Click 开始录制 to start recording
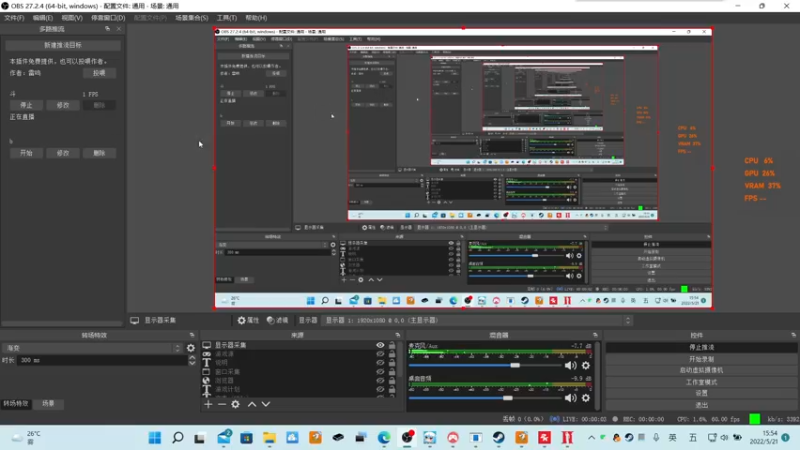 pyautogui.click(x=702, y=359)
